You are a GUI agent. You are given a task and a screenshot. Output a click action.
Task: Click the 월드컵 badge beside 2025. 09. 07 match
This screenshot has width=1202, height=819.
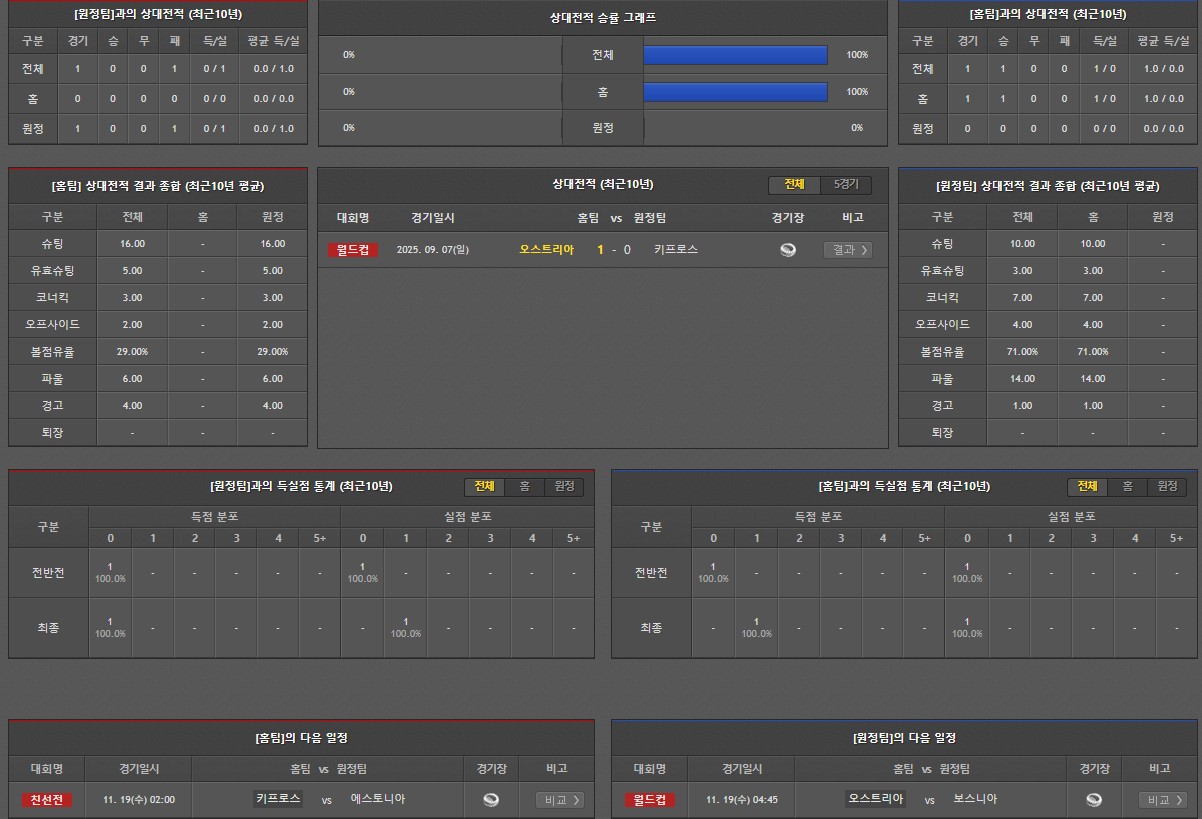(353, 250)
